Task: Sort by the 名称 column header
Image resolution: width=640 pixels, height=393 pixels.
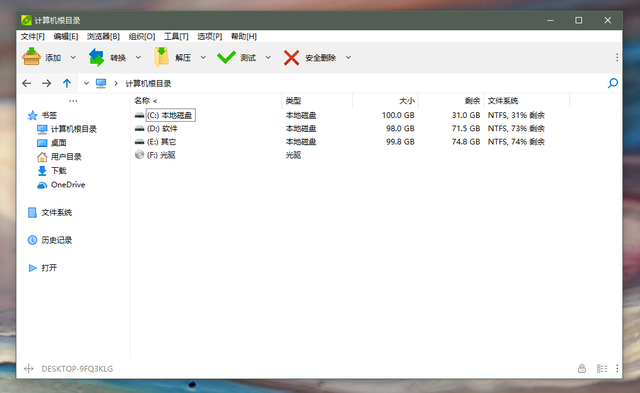Action: [207, 101]
